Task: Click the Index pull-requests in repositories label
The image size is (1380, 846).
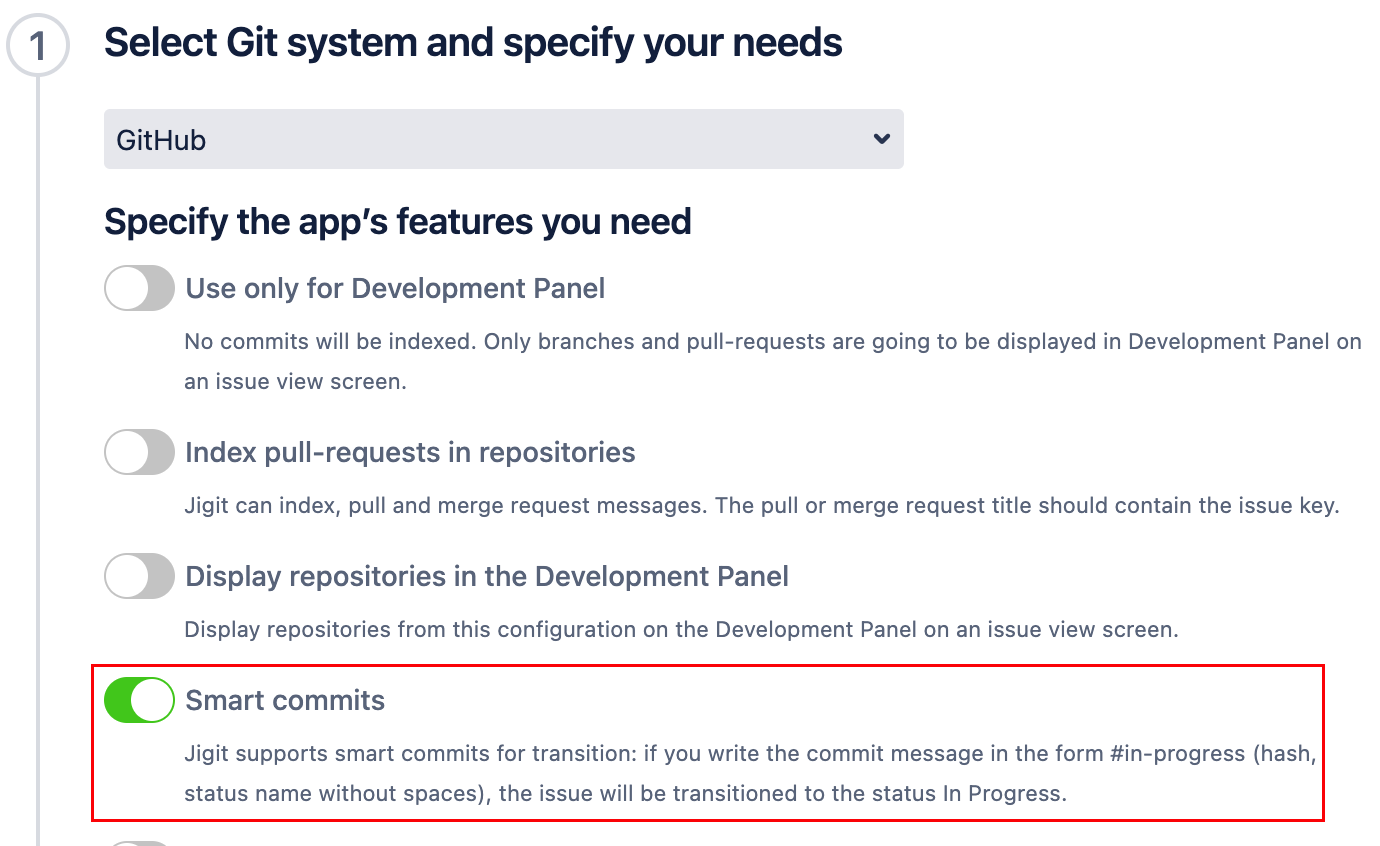Action: tap(410, 453)
